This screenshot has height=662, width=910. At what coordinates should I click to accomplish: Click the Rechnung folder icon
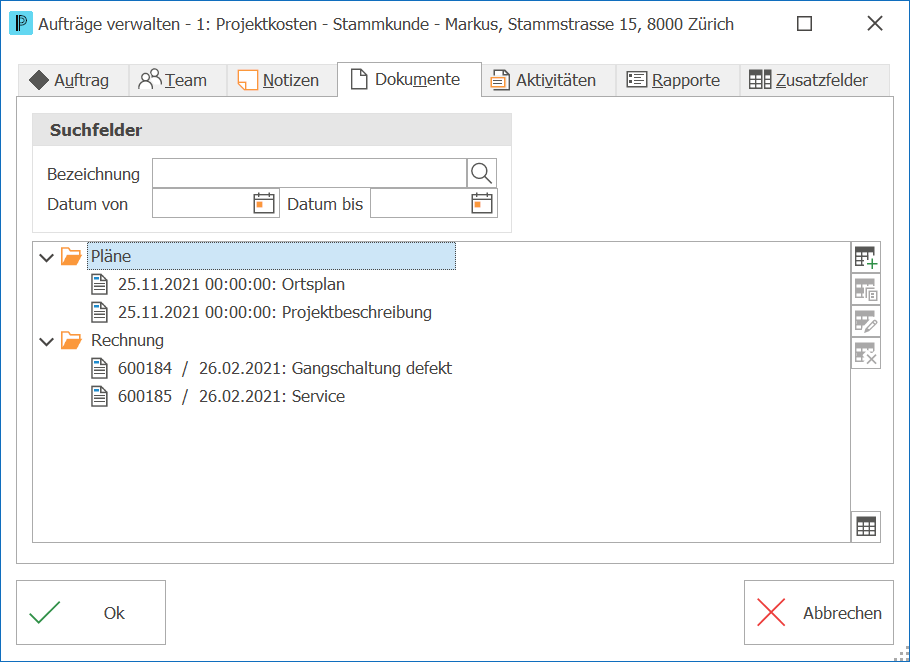[x=71, y=340]
